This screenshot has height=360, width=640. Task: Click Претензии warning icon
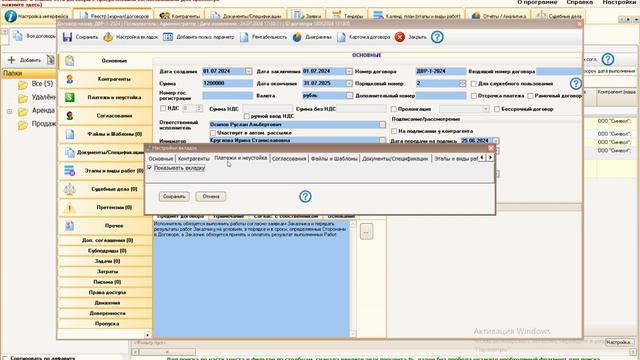[69, 208]
